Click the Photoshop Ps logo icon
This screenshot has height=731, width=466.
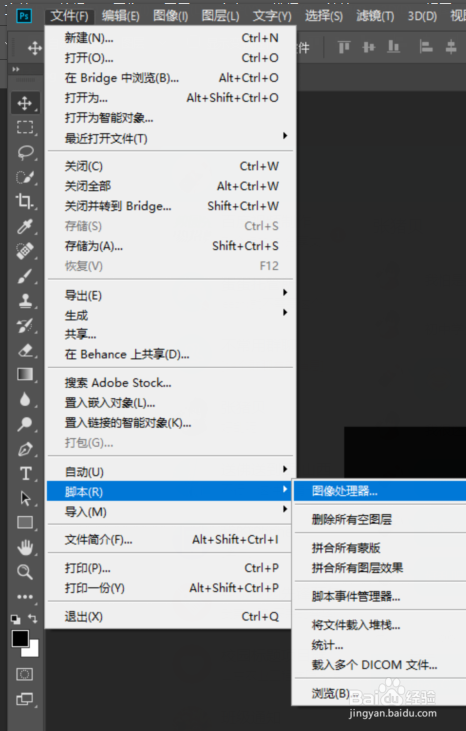pos(24,16)
